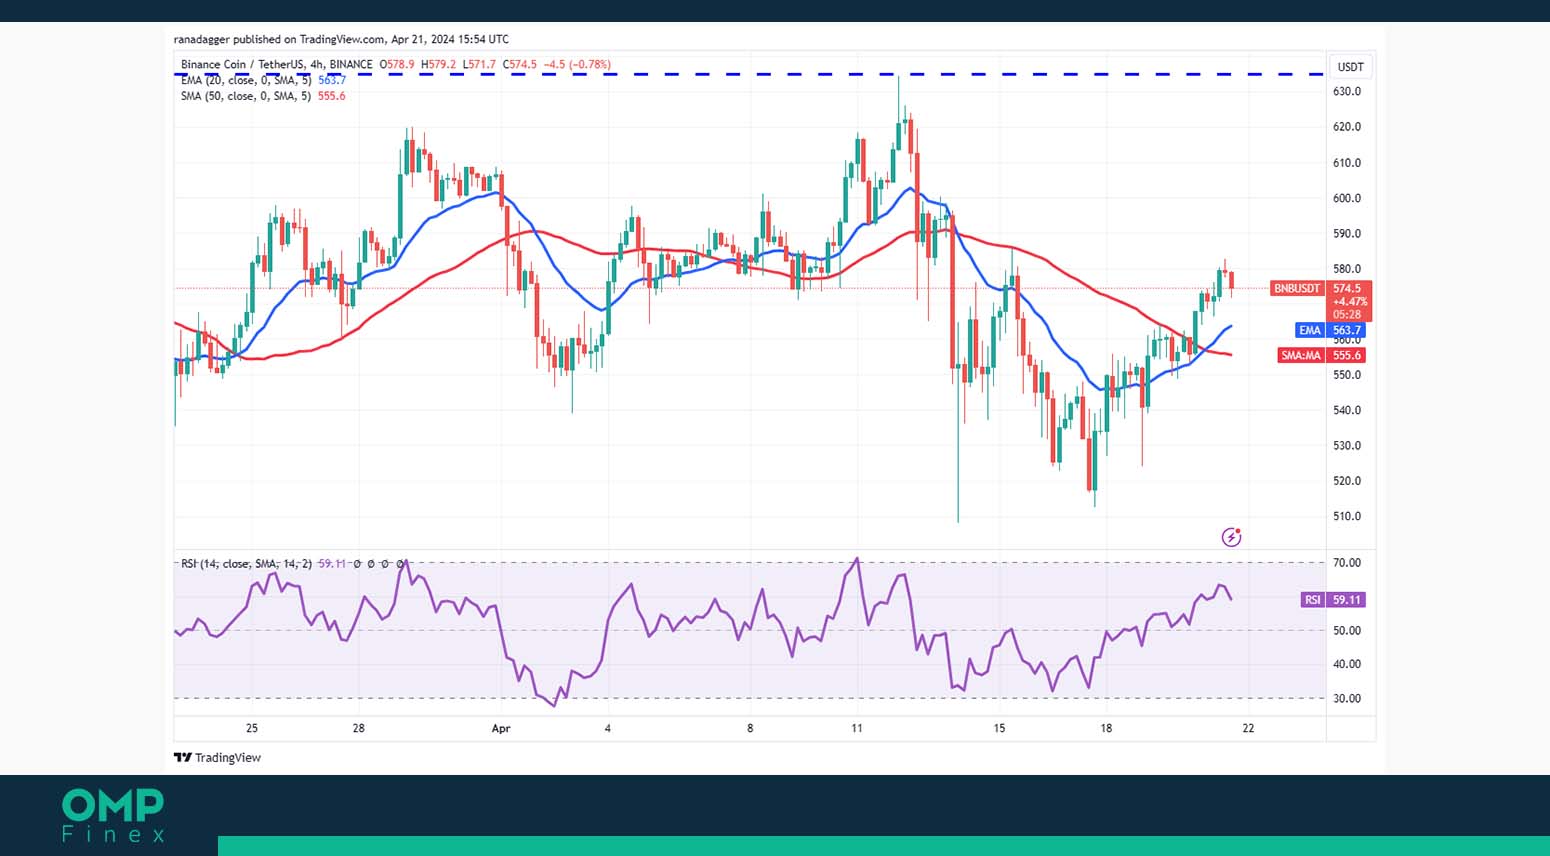Click the purple RSI tag on axis
The height and width of the screenshot is (856, 1550).
pos(1313,600)
